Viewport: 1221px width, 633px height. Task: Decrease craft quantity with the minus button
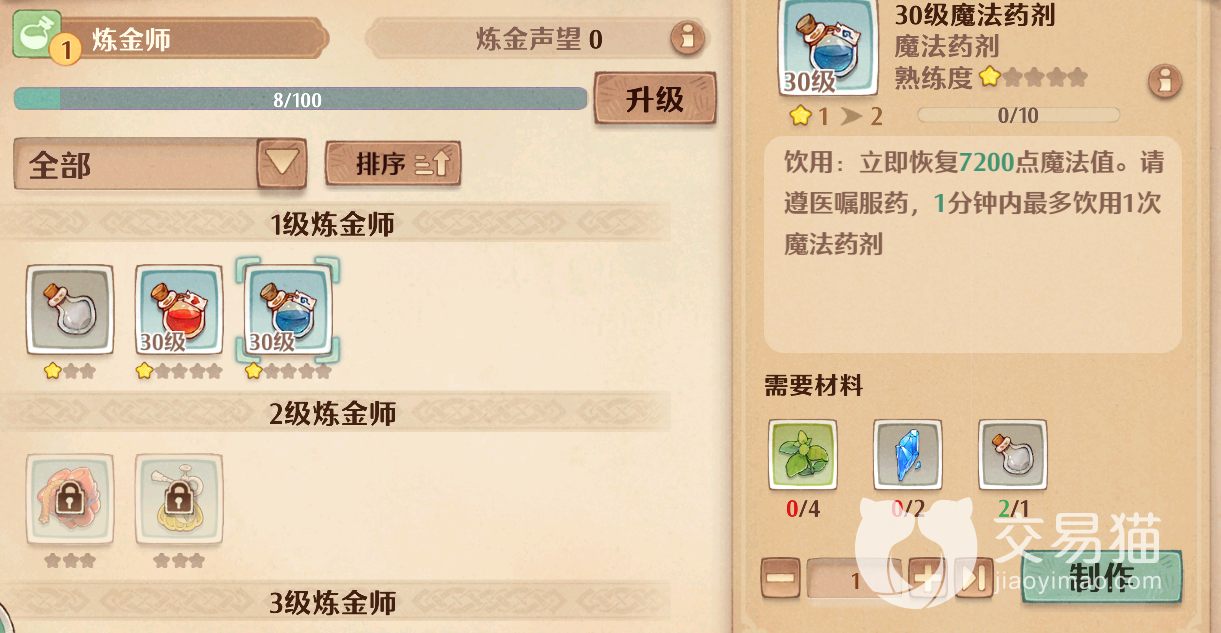(x=780, y=578)
